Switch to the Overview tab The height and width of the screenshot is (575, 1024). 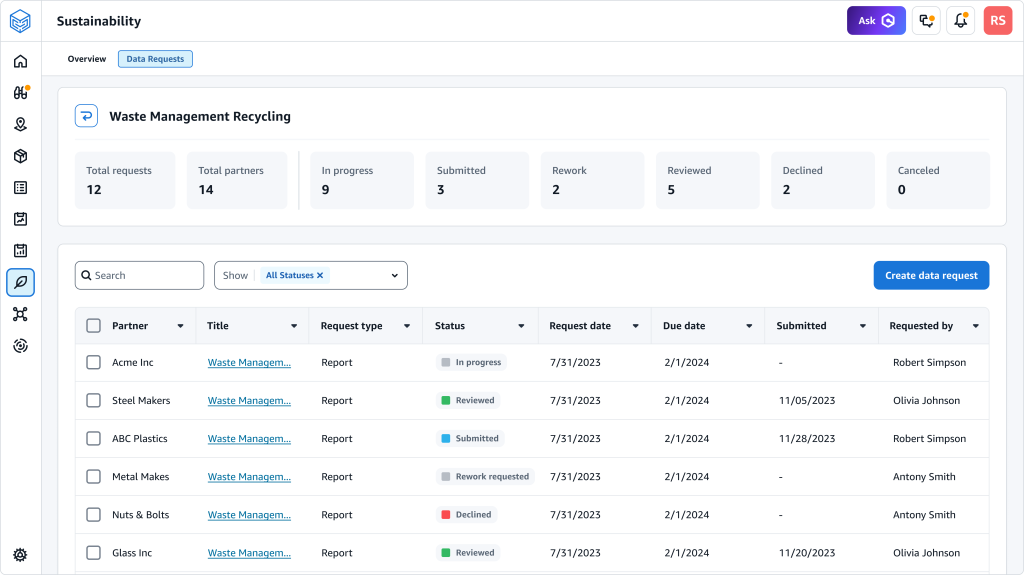point(87,59)
